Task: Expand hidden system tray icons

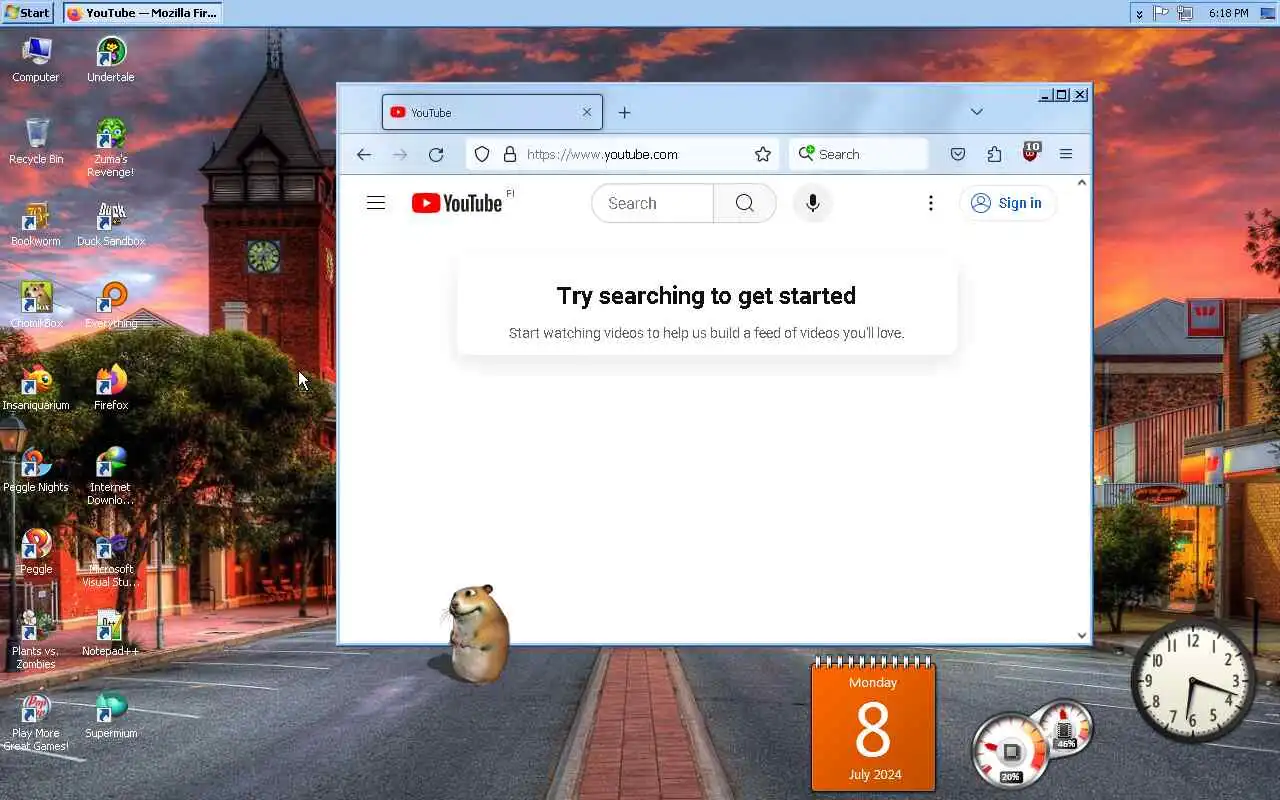Action: pyautogui.click(x=1138, y=13)
